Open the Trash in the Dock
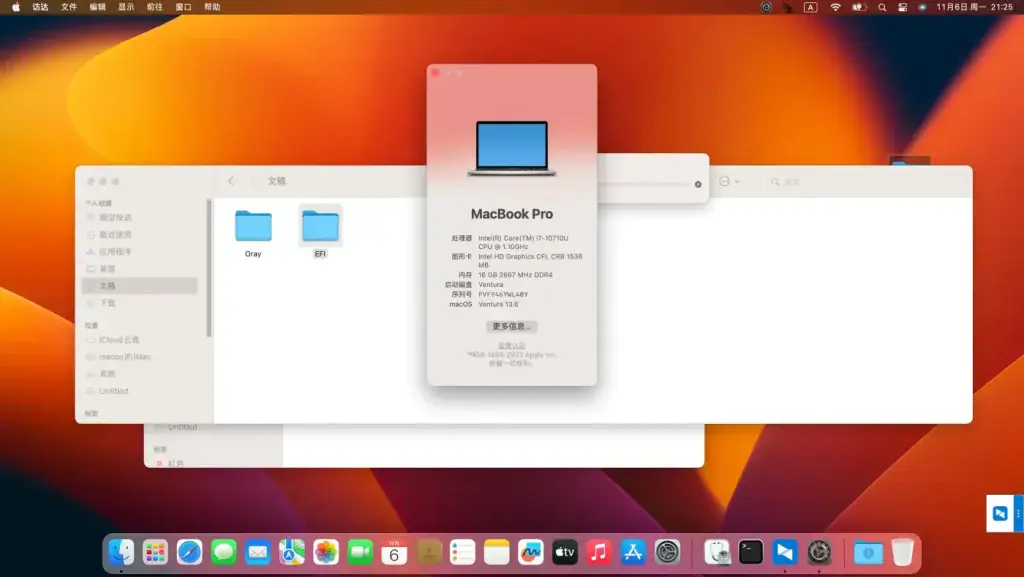This screenshot has width=1024, height=577. pyautogui.click(x=903, y=553)
